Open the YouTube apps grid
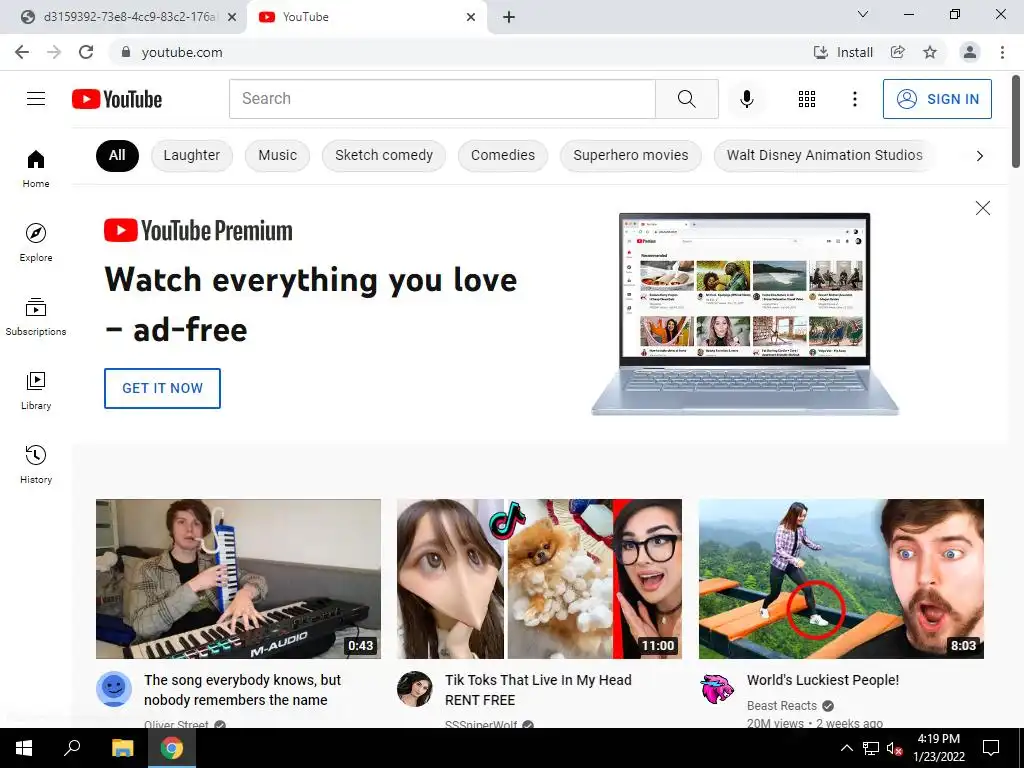Image resolution: width=1024 pixels, height=768 pixels. tap(807, 99)
